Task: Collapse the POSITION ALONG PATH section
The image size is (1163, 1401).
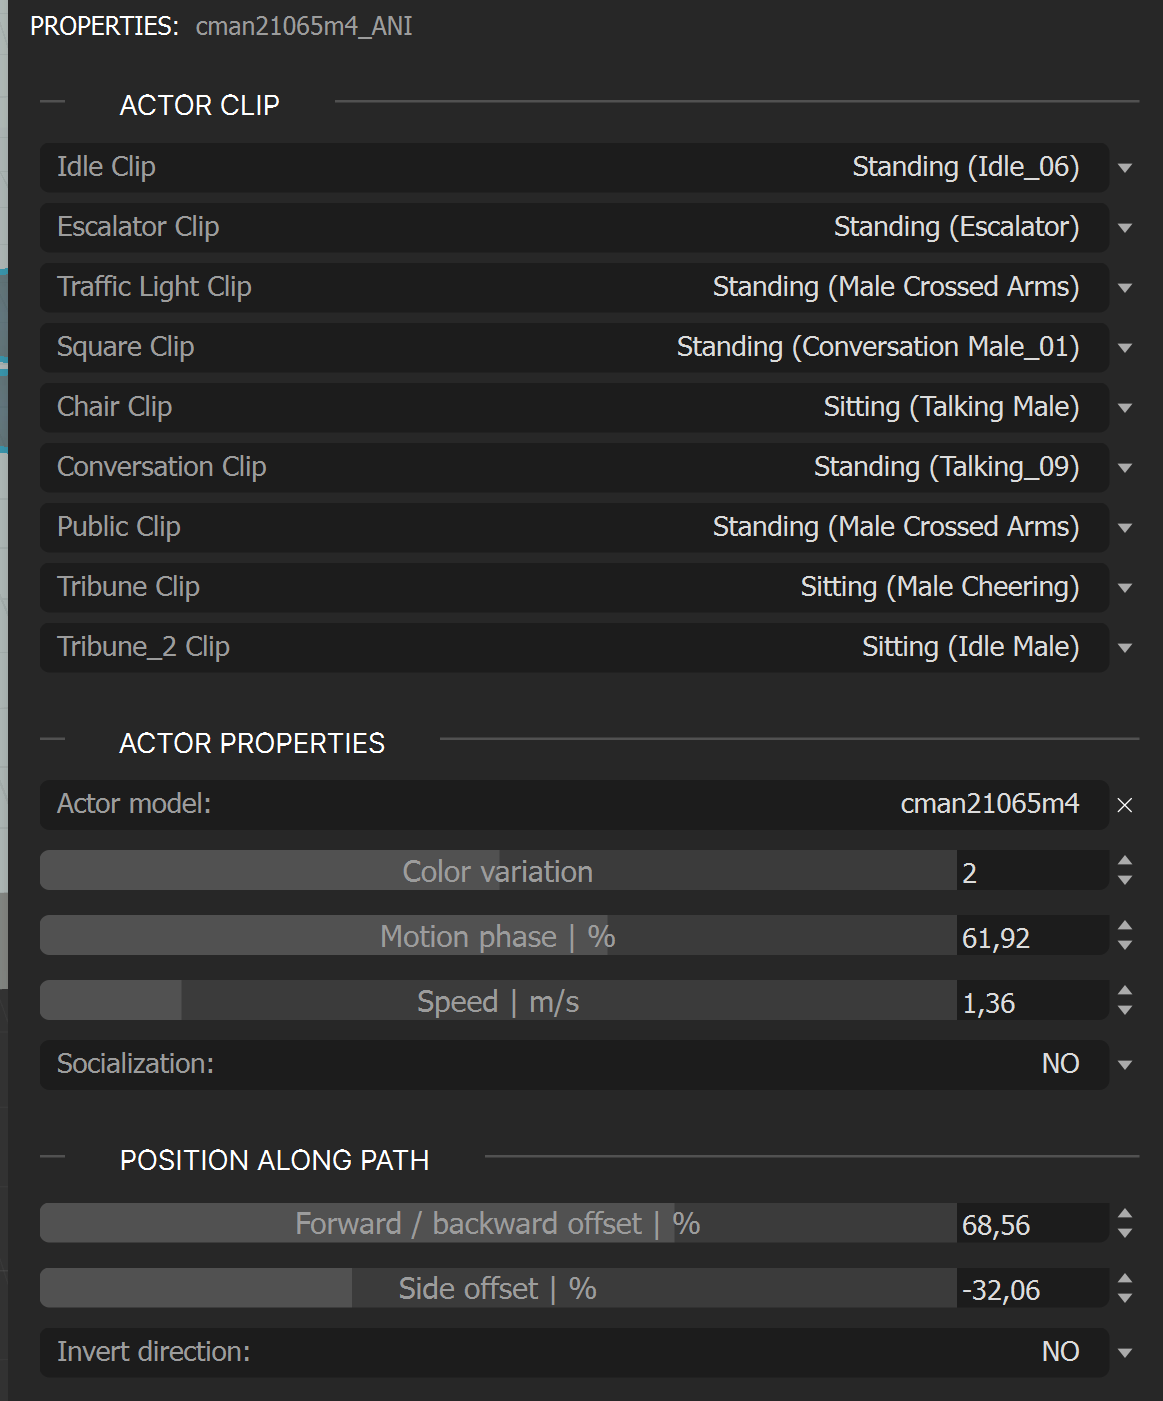Action: point(274,1160)
